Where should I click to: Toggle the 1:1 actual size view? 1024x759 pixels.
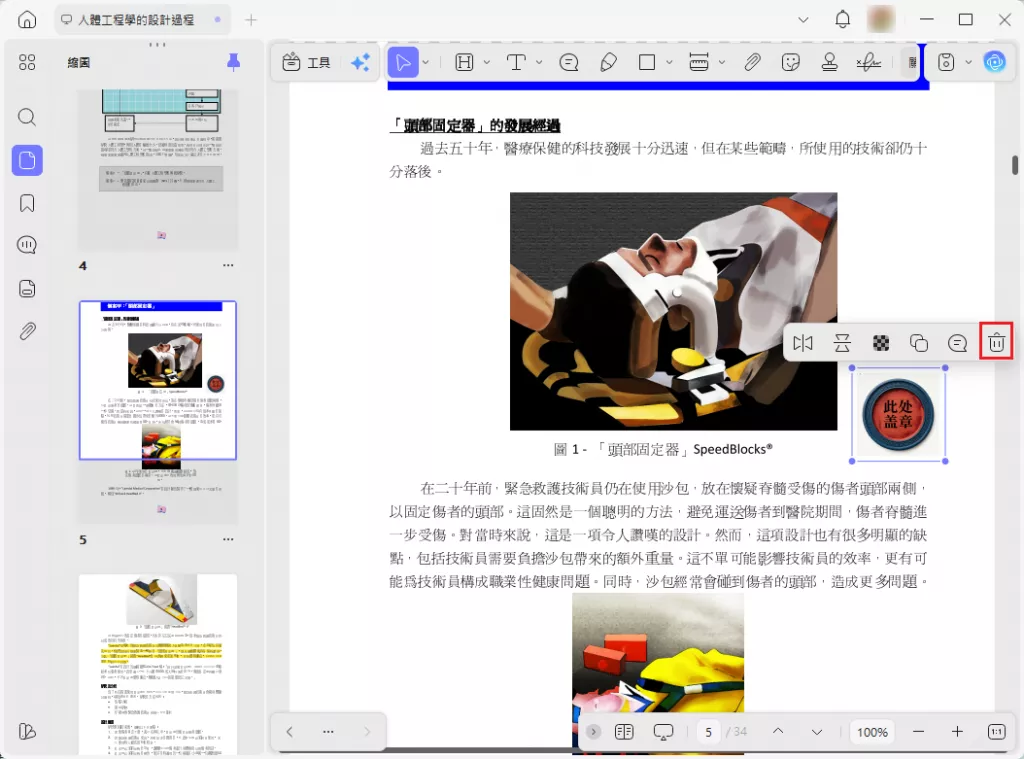[x=996, y=732]
